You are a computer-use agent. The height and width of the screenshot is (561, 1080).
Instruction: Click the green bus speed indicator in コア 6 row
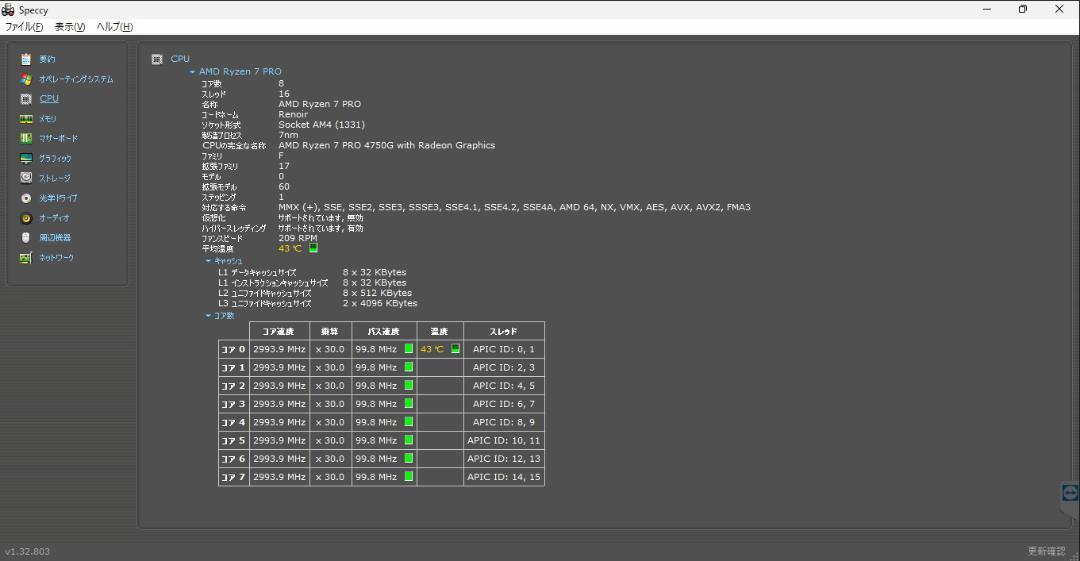(408, 458)
